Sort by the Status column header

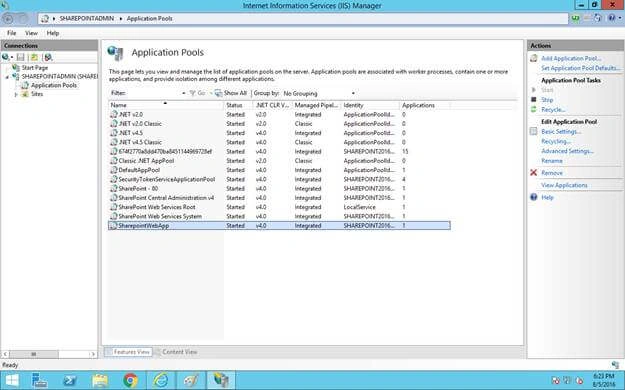click(238, 105)
